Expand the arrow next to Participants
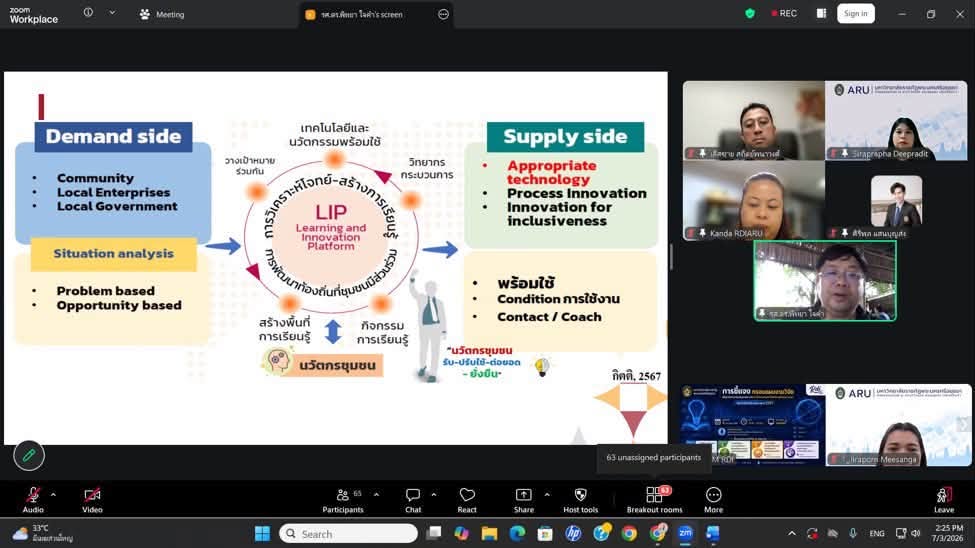The image size is (975, 548). coord(376,495)
